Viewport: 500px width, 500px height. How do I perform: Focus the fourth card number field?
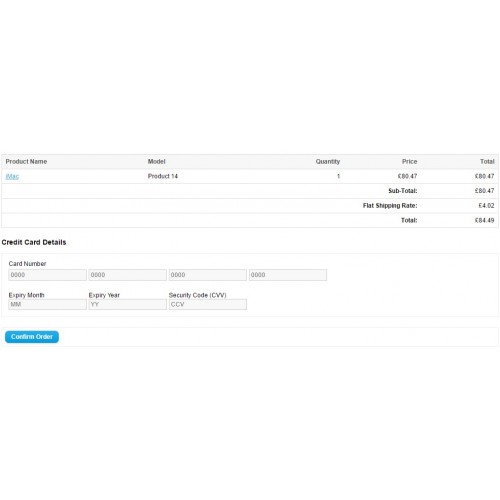click(x=288, y=275)
